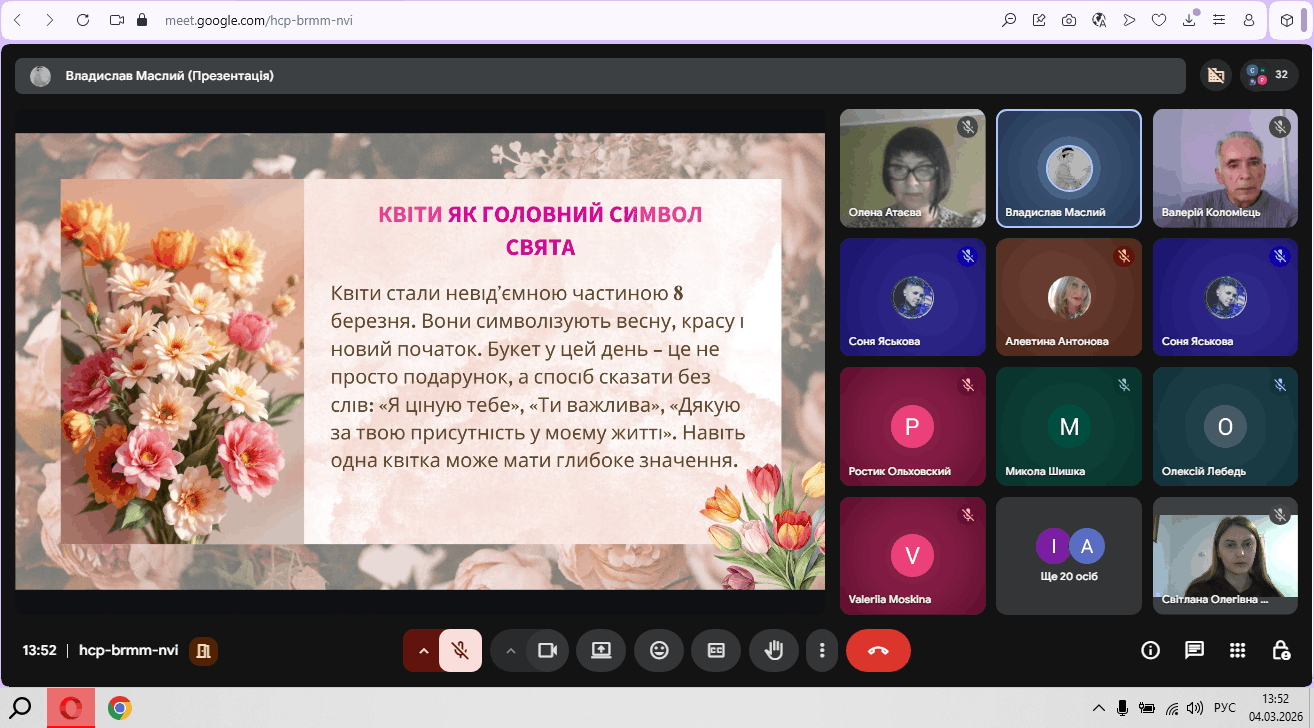The width and height of the screenshot is (1314, 728).
Task: Raise your hand in the meeting
Action: [x=774, y=650]
